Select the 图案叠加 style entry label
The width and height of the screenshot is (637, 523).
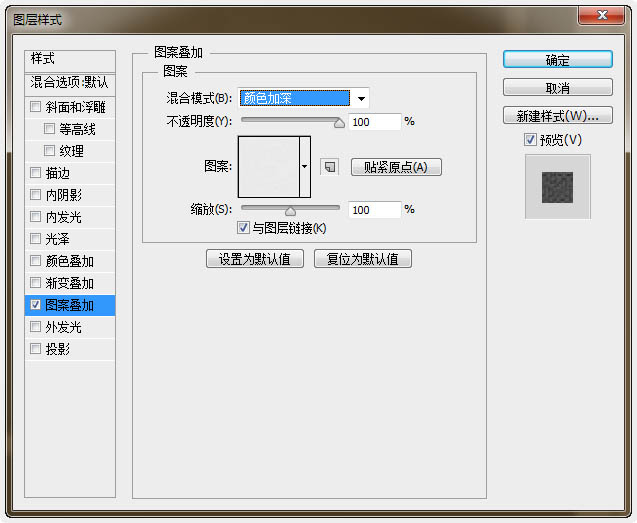(69, 305)
